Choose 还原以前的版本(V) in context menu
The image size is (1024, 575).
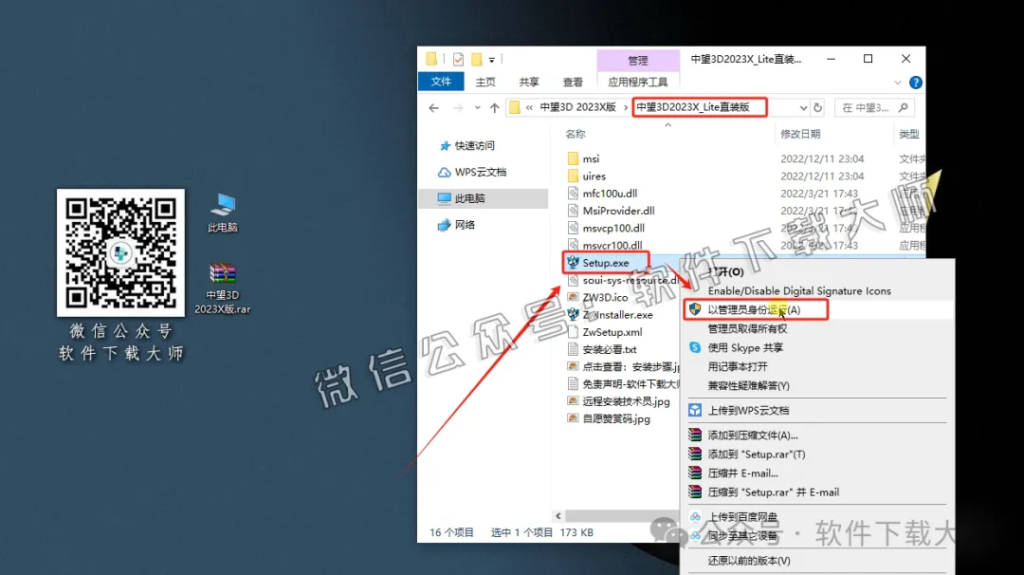pyautogui.click(x=748, y=561)
